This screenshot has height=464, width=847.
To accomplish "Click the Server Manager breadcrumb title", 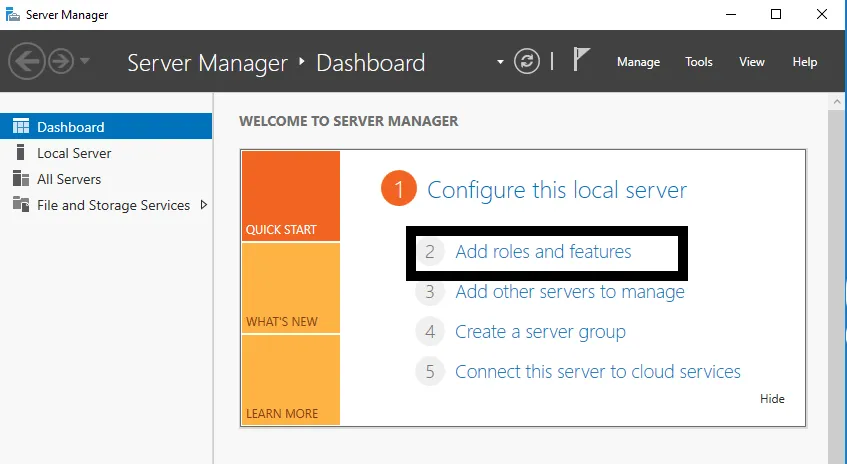I will coord(207,63).
